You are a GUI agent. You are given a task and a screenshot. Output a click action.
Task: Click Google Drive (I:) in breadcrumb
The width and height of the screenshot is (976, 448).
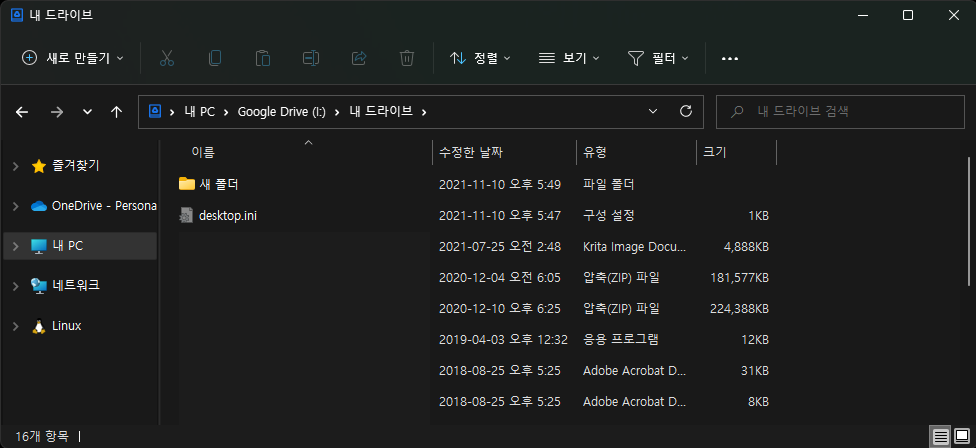(x=281, y=112)
